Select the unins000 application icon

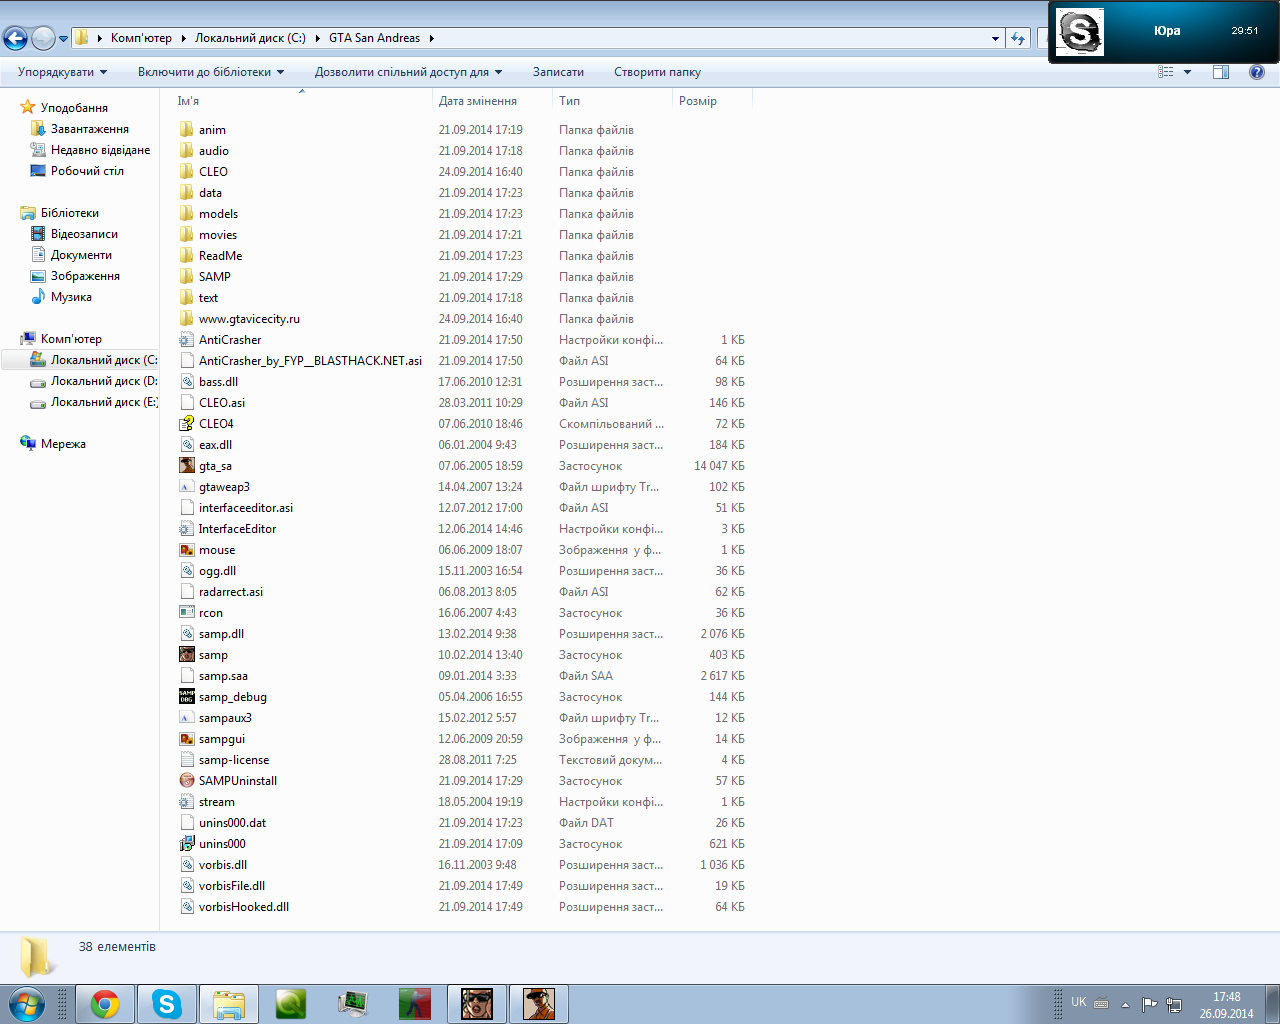[x=187, y=844]
